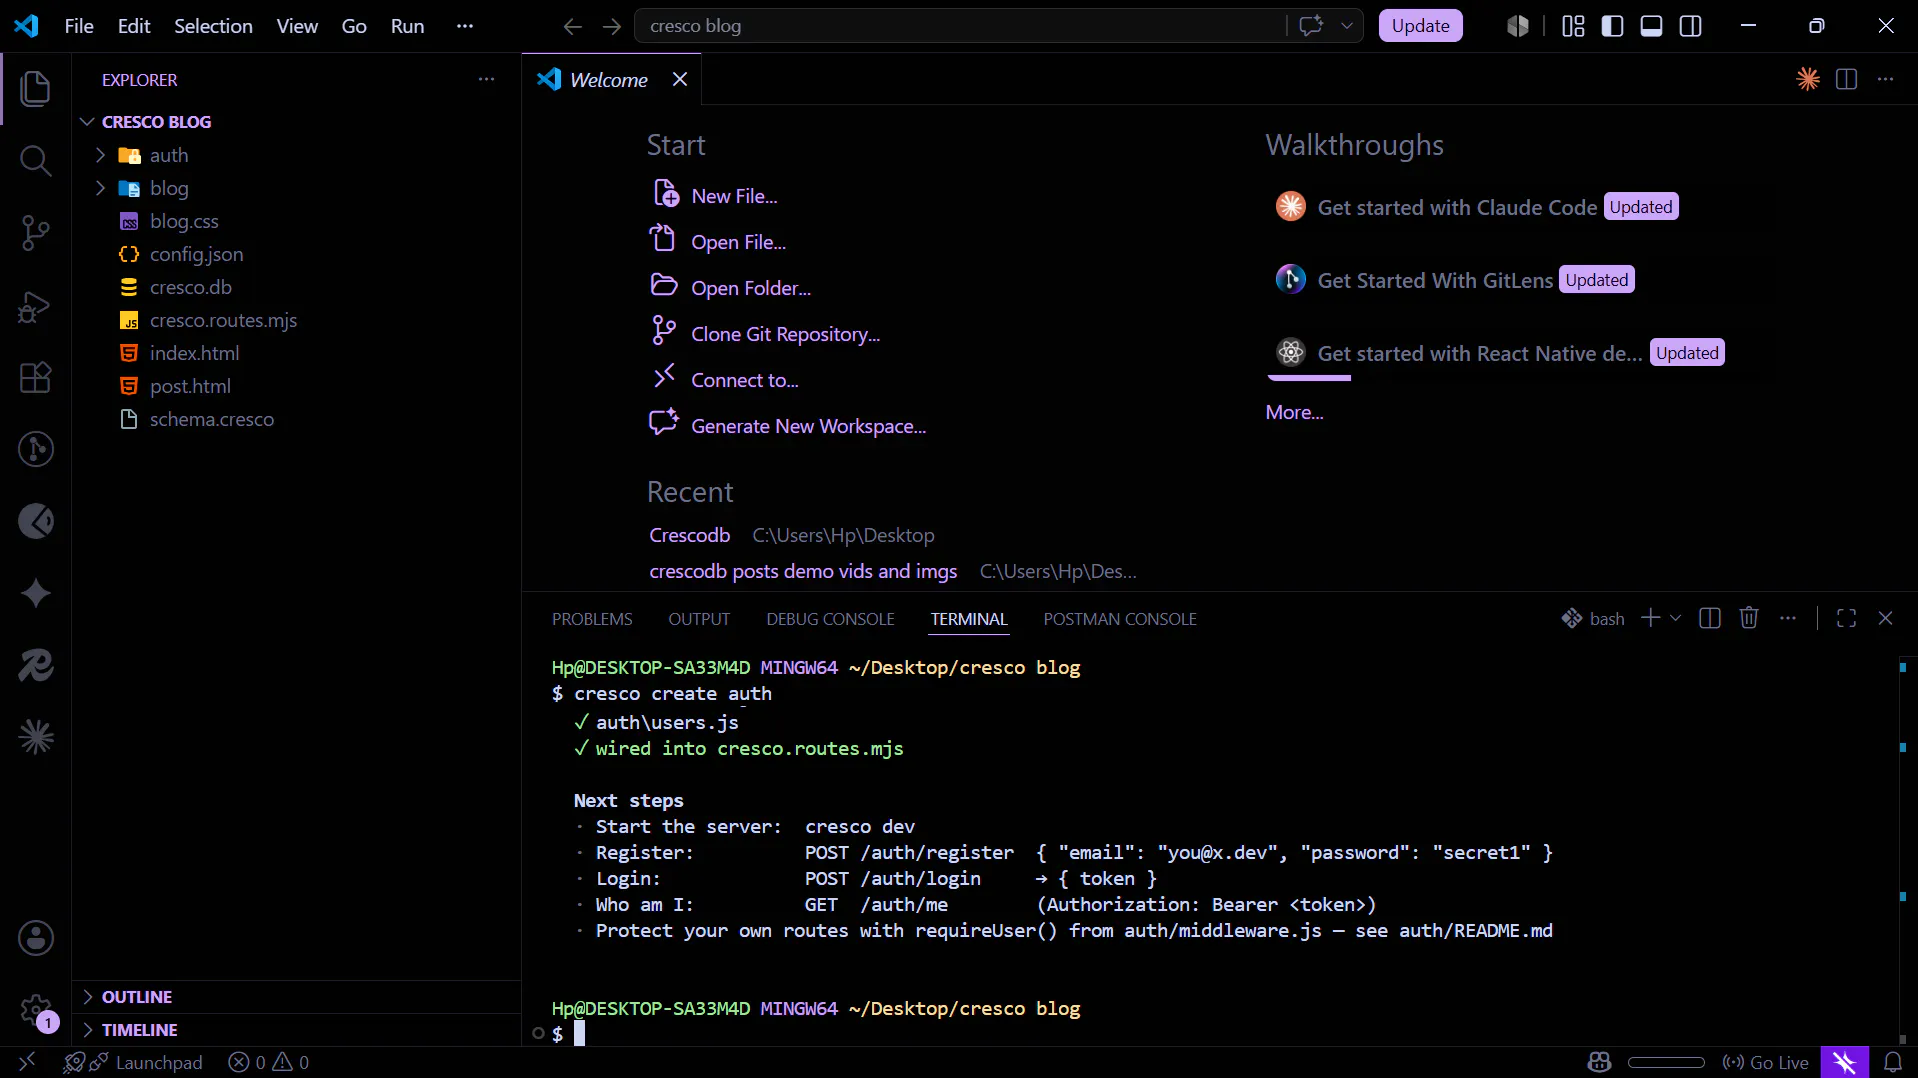
Task: Click the Copilot status bar icon
Action: 1599,1062
